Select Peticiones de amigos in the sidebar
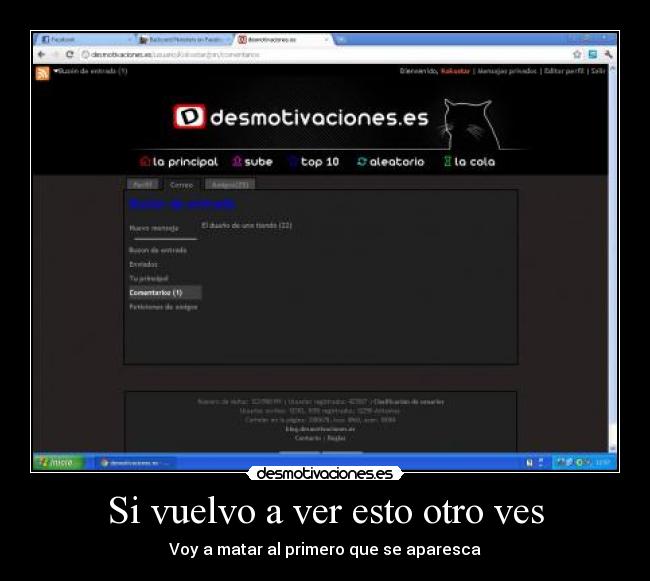The image size is (650, 581). click(163, 307)
